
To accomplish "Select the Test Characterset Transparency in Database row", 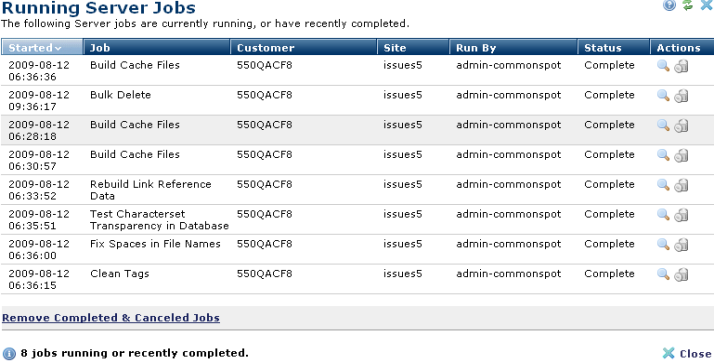I will [357, 220].
